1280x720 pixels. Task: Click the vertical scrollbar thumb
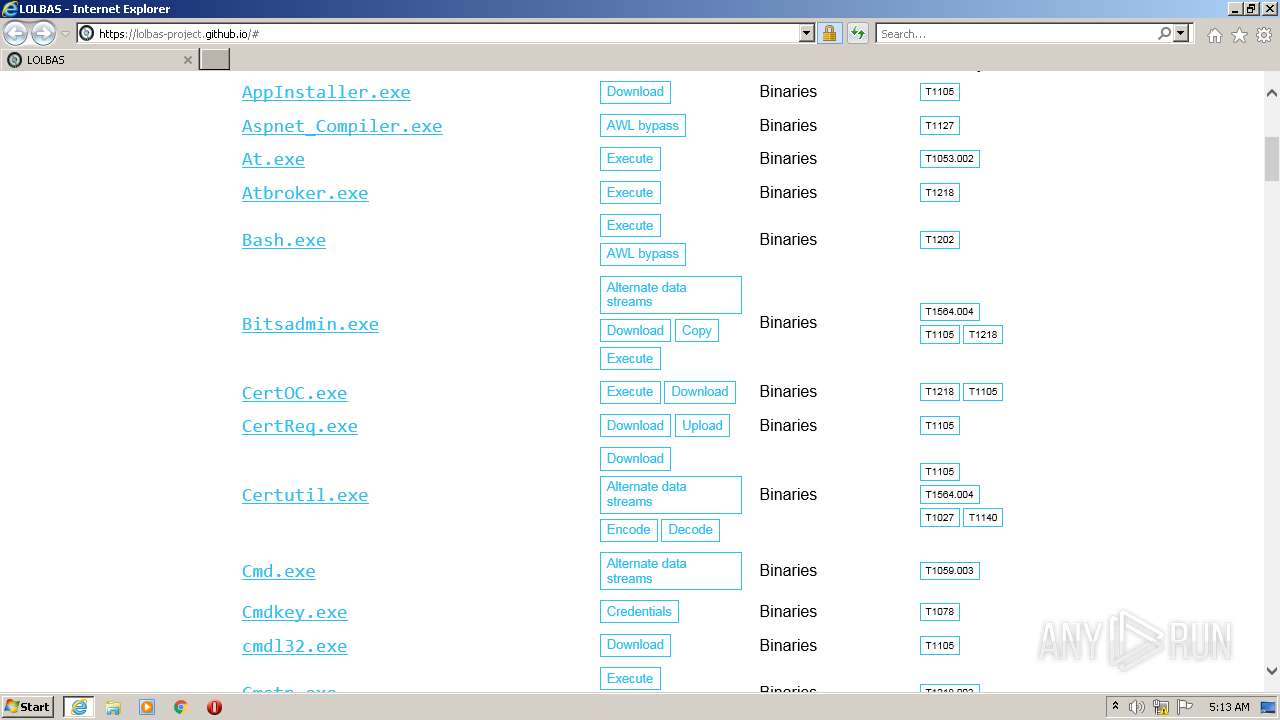click(1272, 159)
